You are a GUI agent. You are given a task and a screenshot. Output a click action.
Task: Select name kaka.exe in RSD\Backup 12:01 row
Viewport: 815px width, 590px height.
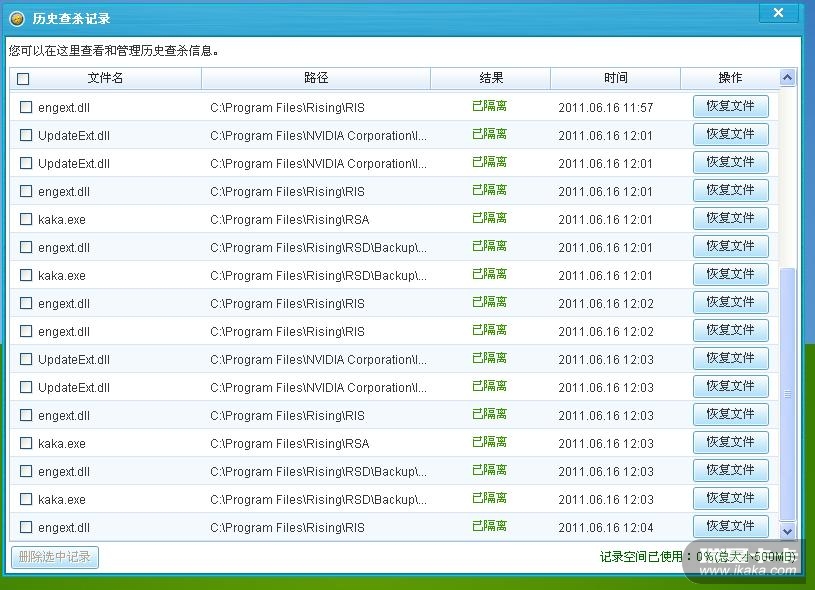62,276
